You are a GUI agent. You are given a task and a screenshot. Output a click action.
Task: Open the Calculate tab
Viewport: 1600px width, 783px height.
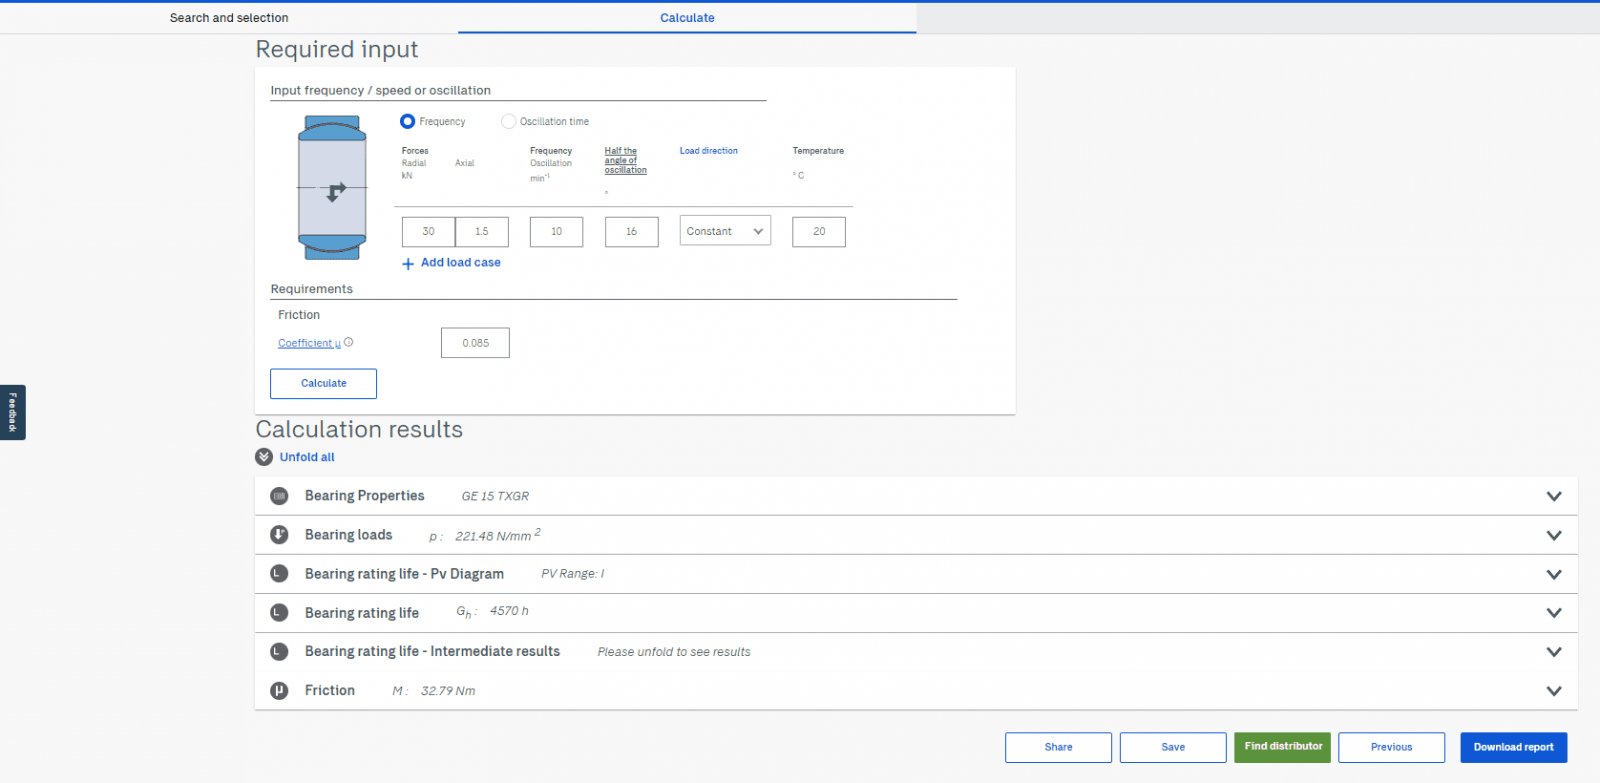tap(687, 18)
